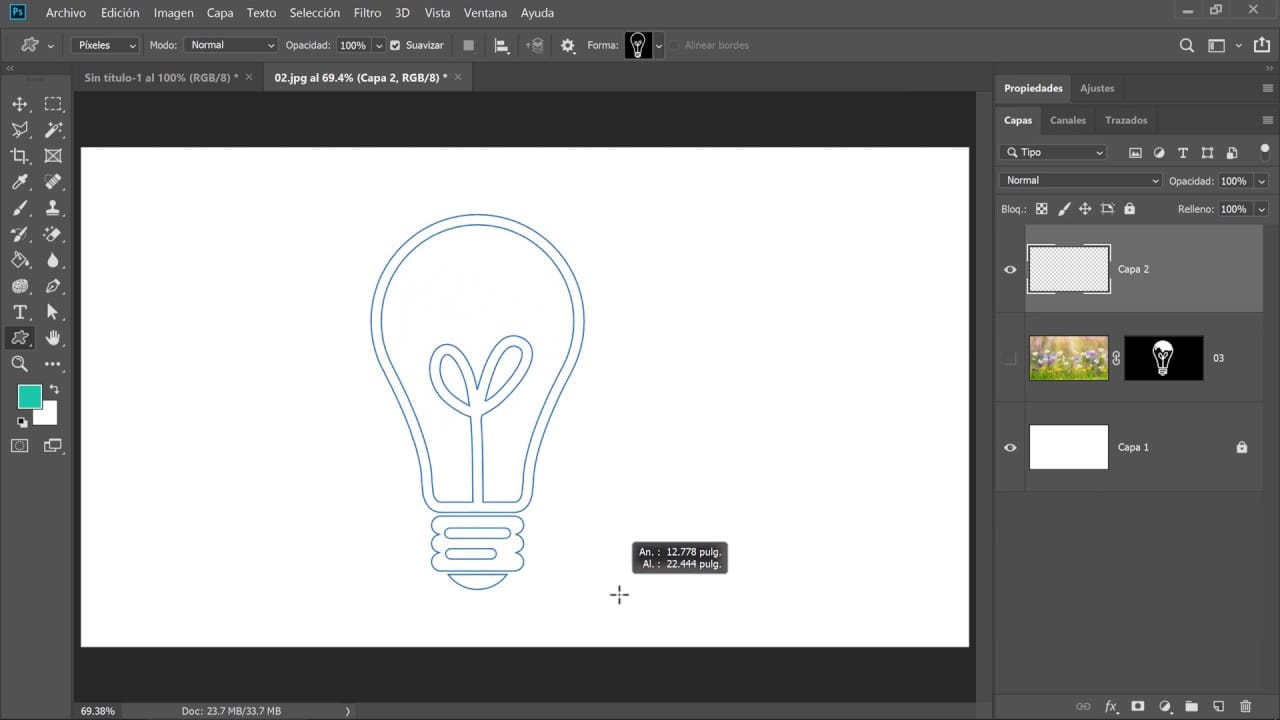The width and height of the screenshot is (1280, 720).
Task: Select the Eyedropper tool
Action: pyautogui.click(x=19, y=182)
